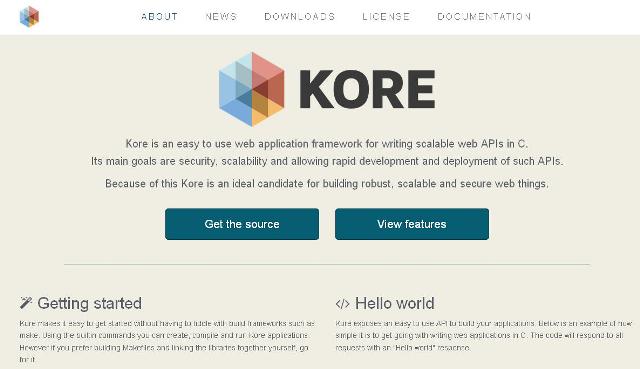Click the paragraph under Getting started
The width and height of the screenshot is (640, 369).
point(167,341)
